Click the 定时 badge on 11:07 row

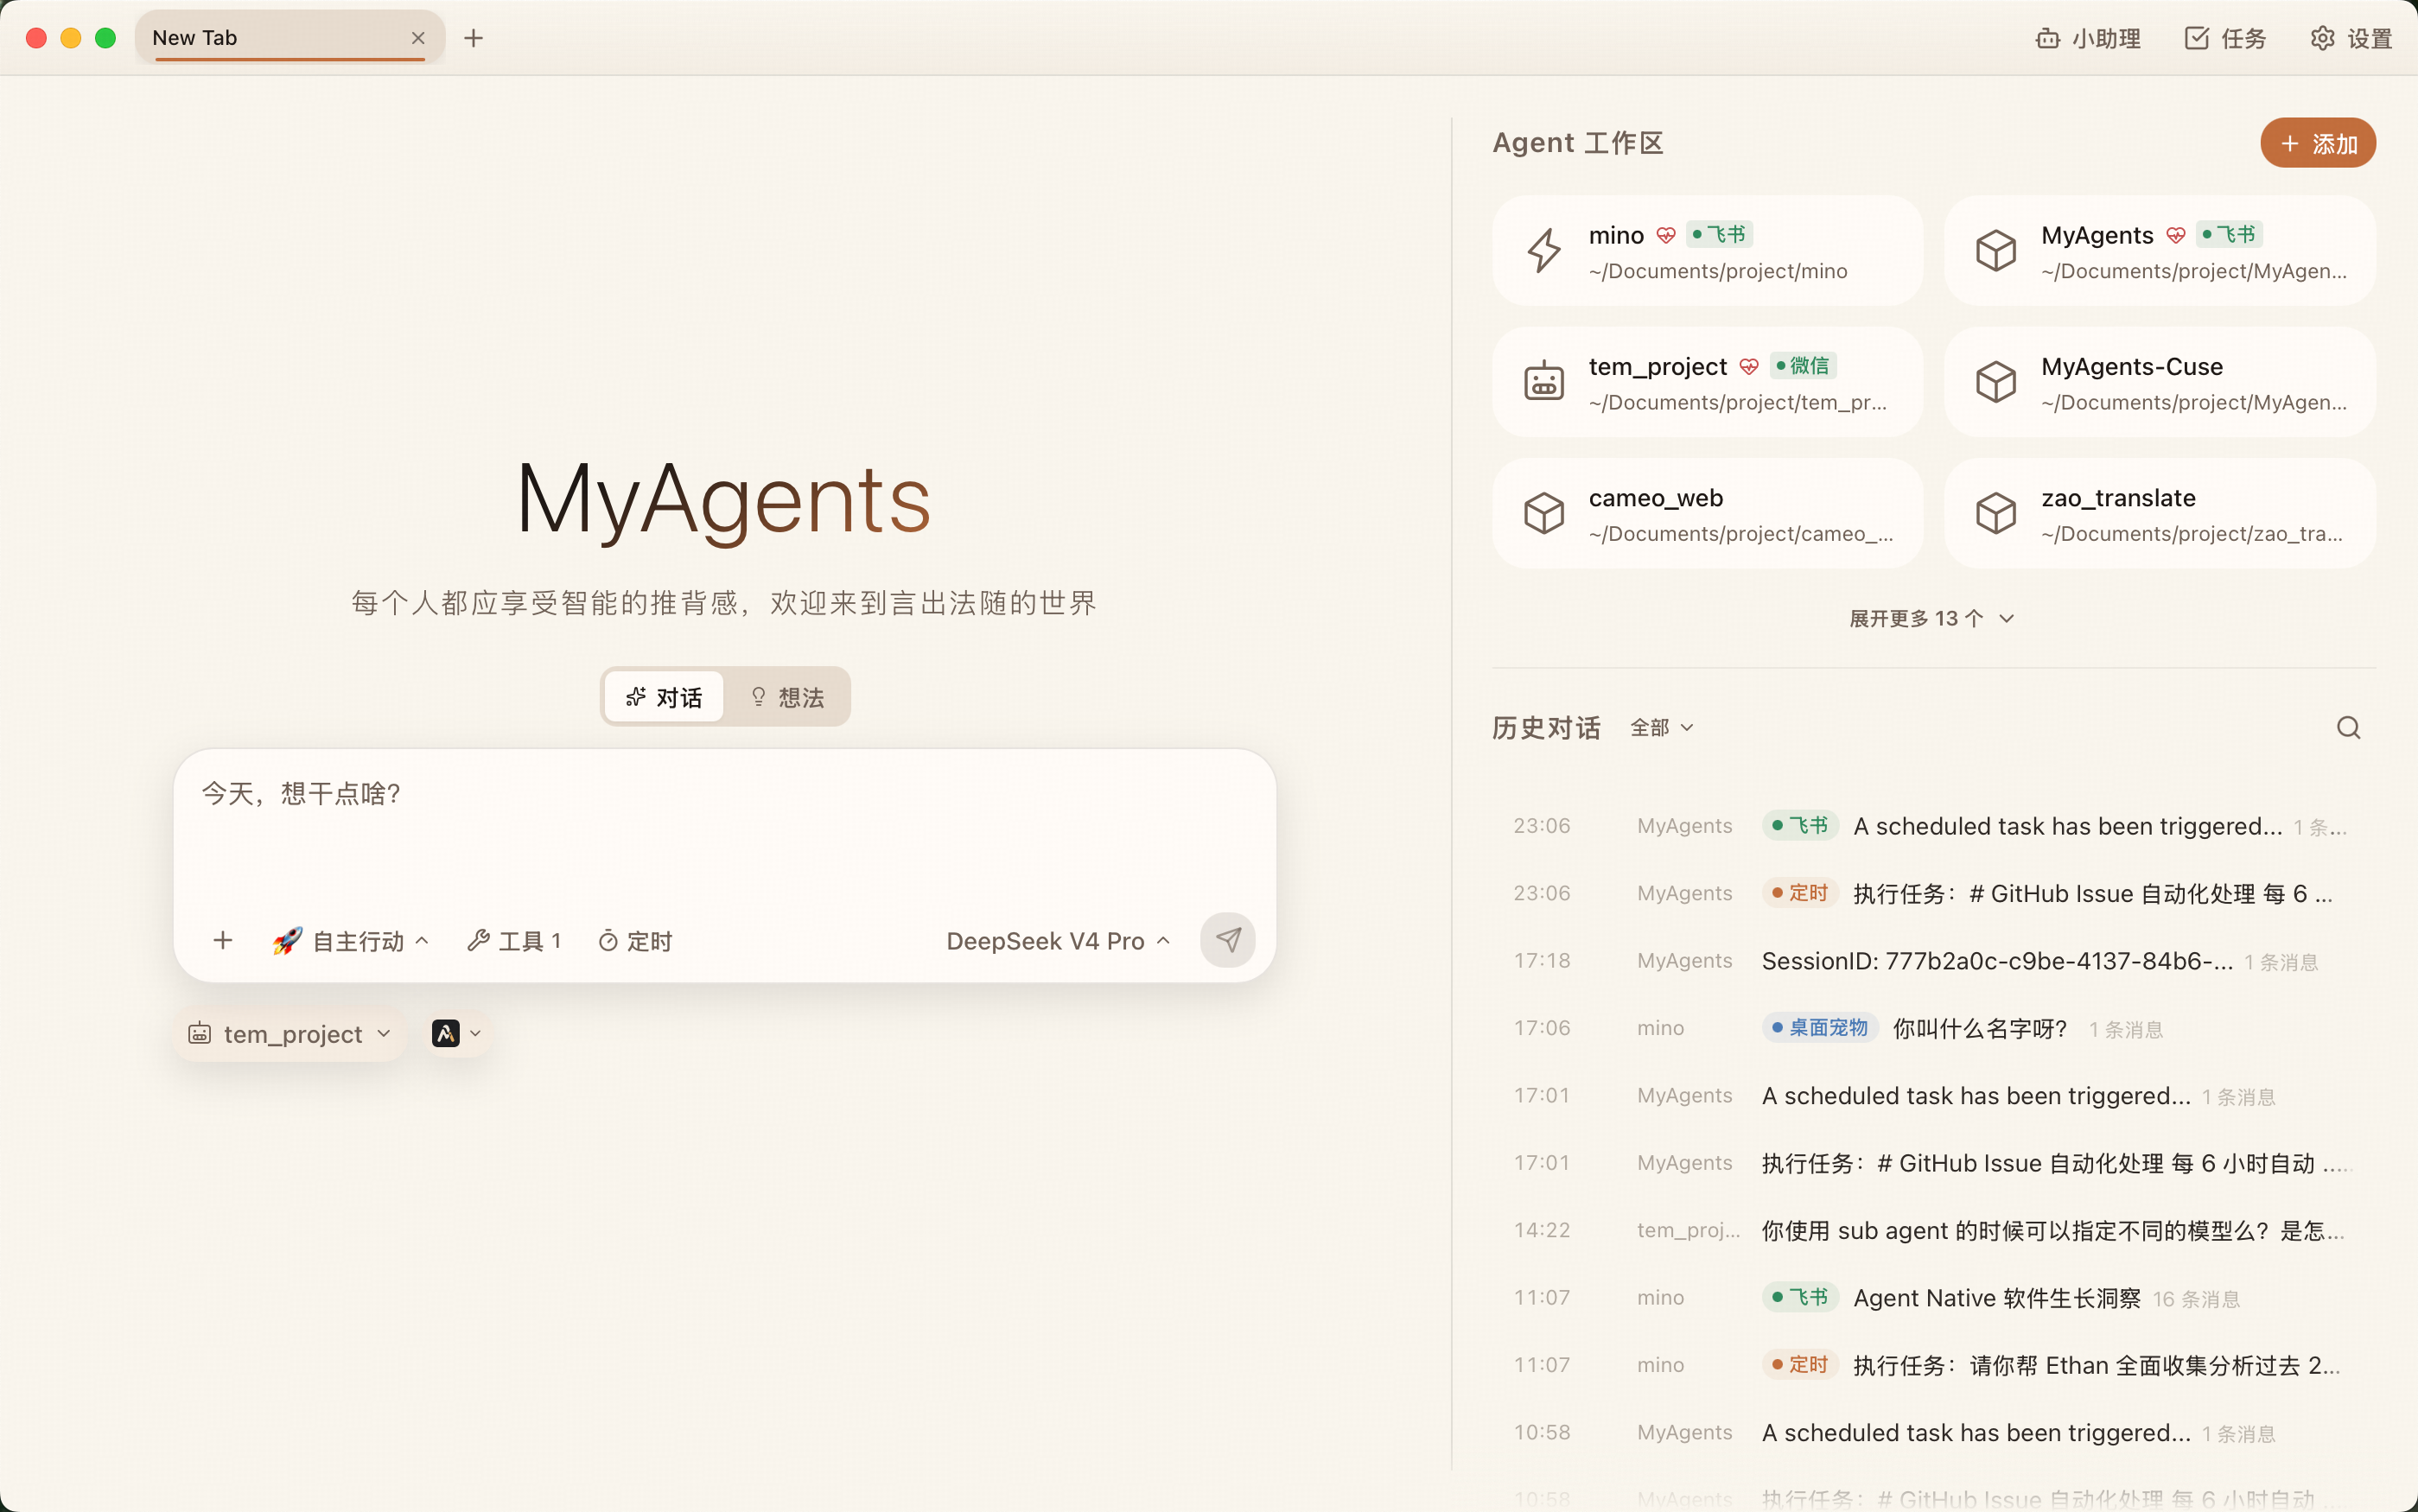(1800, 1364)
